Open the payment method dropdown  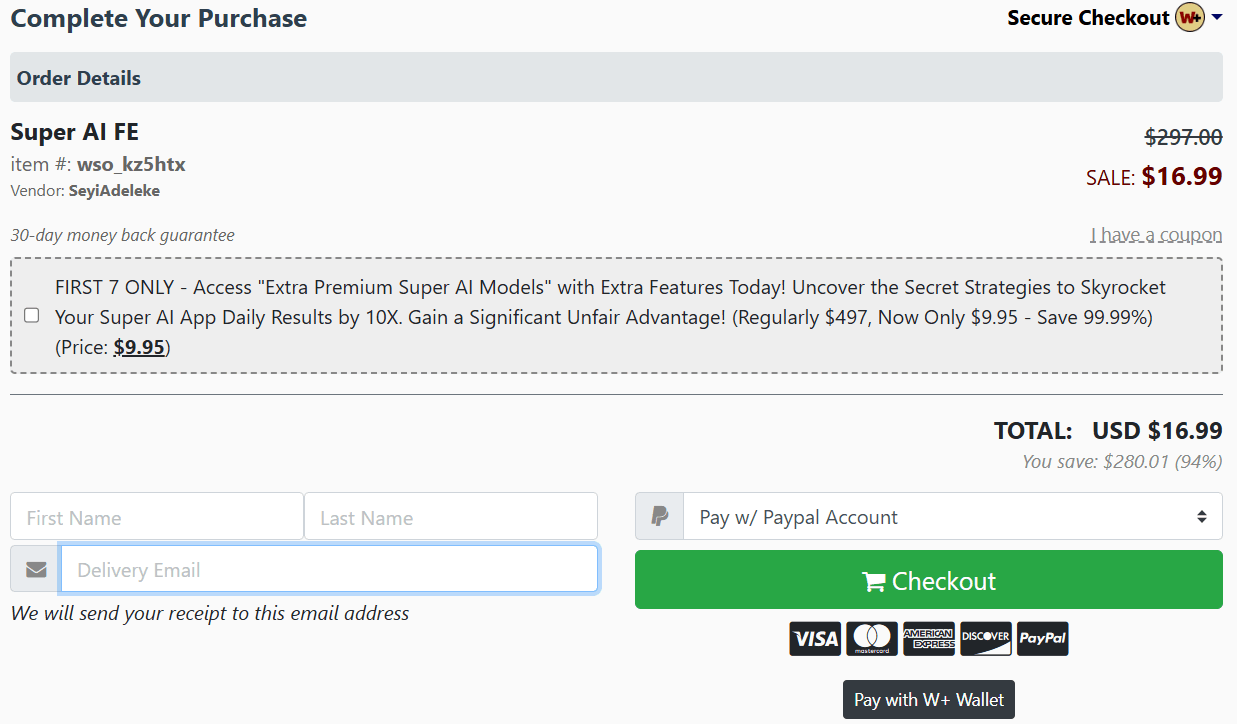(x=950, y=515)
